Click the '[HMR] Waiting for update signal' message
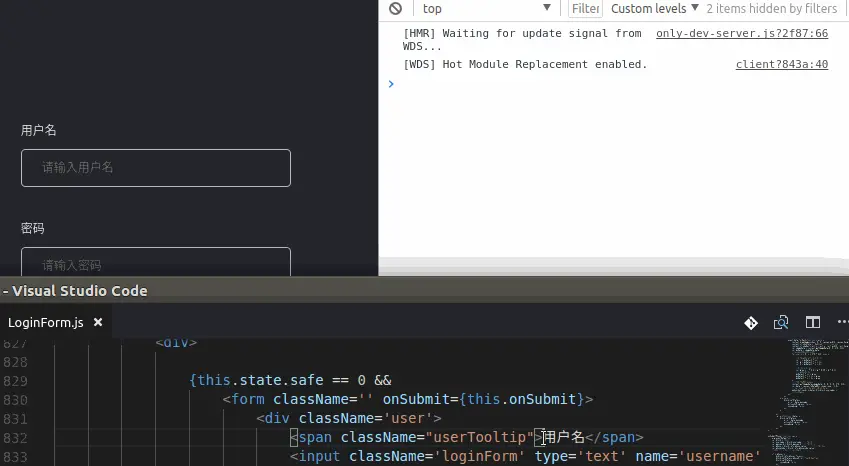 click(x=522, y=40)
